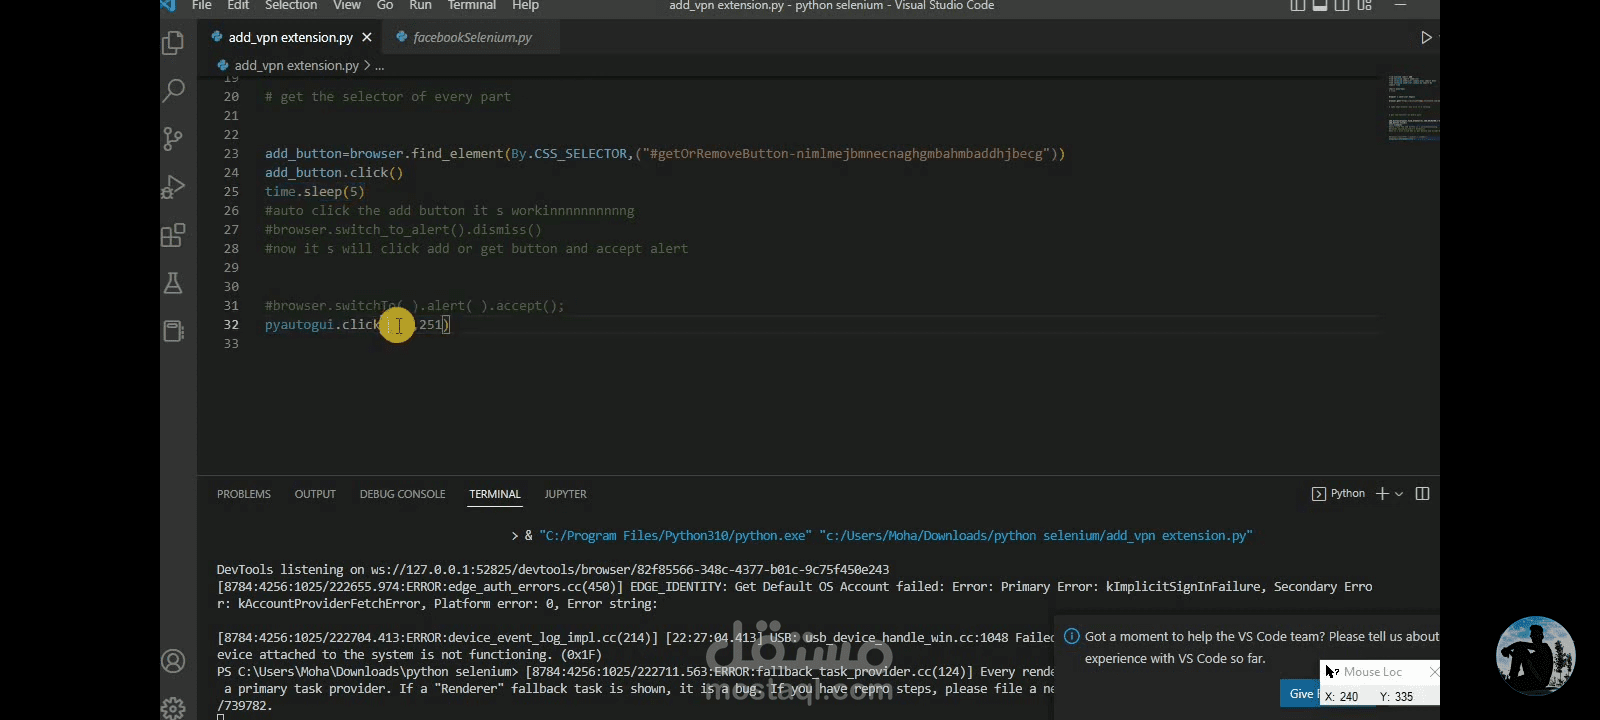This screenshot has width=1600, height=720.
Task: Toggle the primary side bar layout icon
Action: pyautogui.click(x=1298, y=5)
